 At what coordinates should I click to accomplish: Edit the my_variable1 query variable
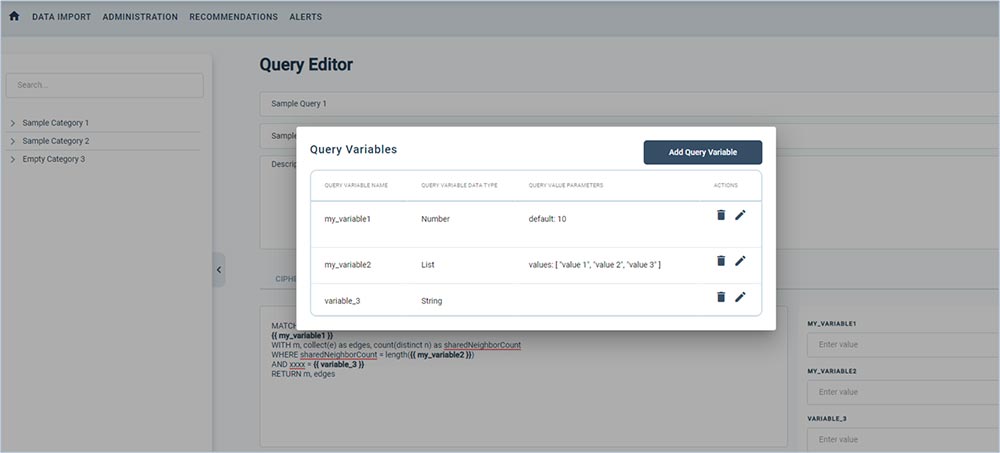[740, 215]
